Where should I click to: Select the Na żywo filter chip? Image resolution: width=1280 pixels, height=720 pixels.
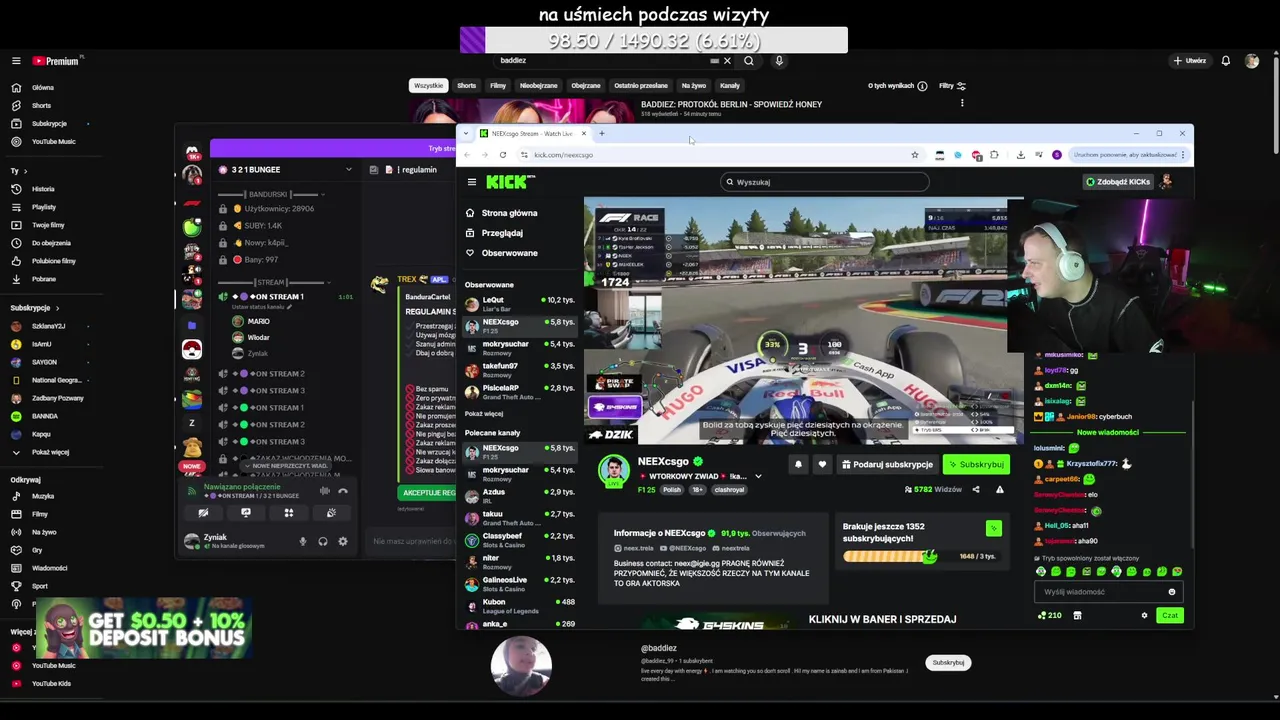pos(693,86)
